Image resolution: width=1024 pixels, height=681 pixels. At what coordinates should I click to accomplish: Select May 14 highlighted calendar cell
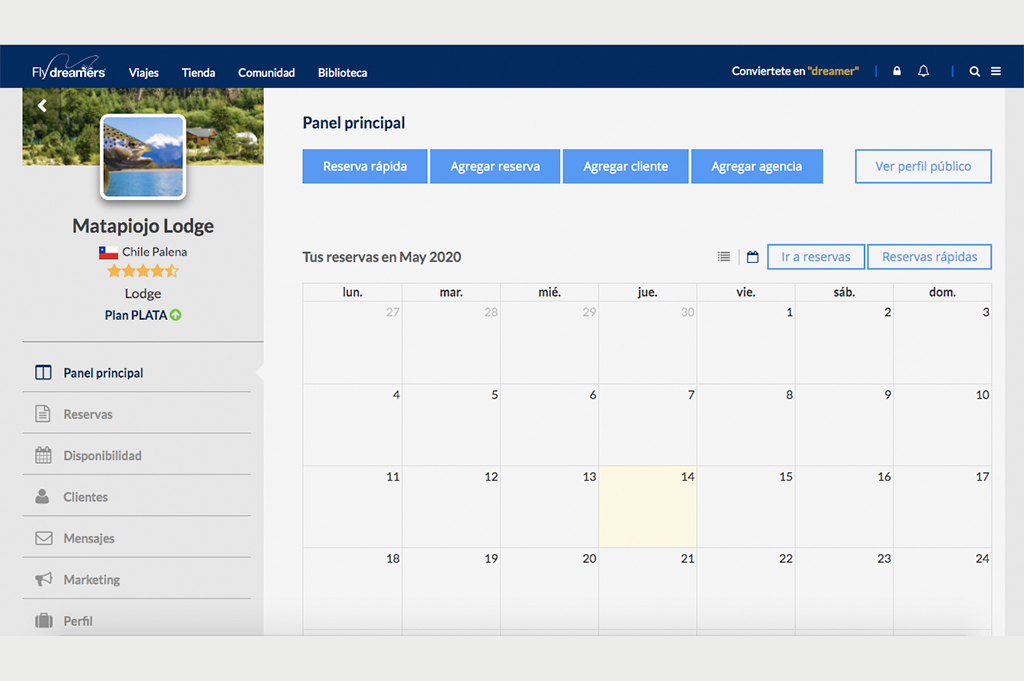click(x=647, y=506)
